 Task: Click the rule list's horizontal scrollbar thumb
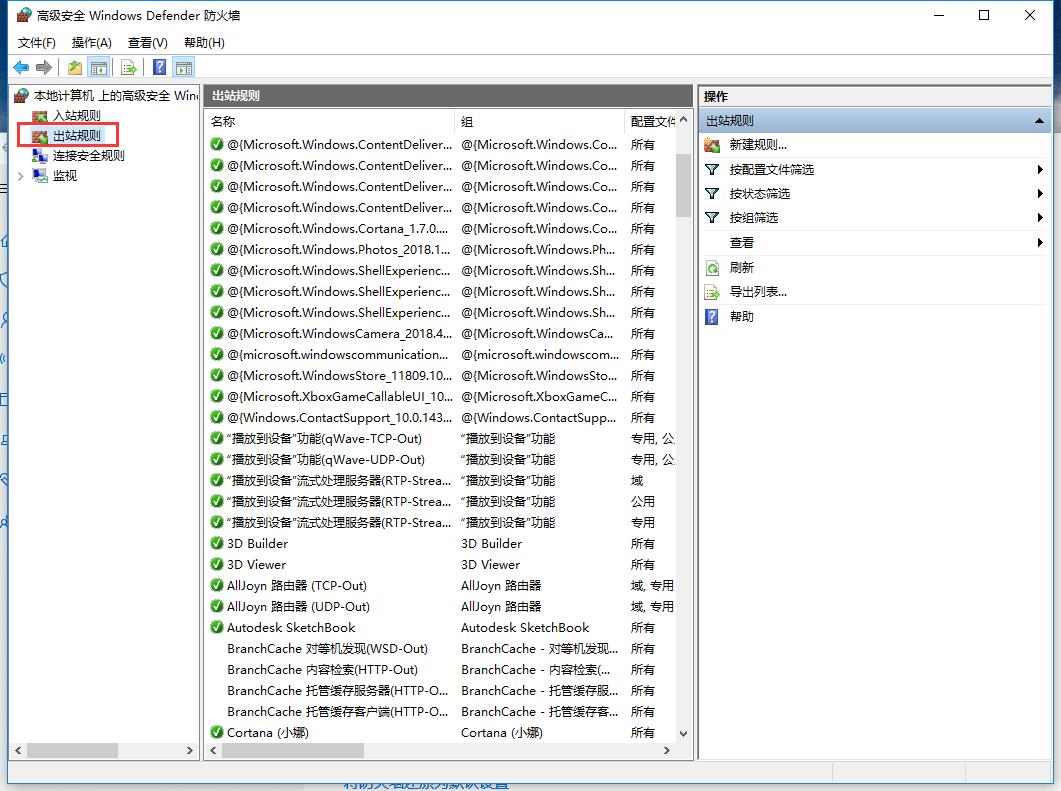(x=292, y=750)
